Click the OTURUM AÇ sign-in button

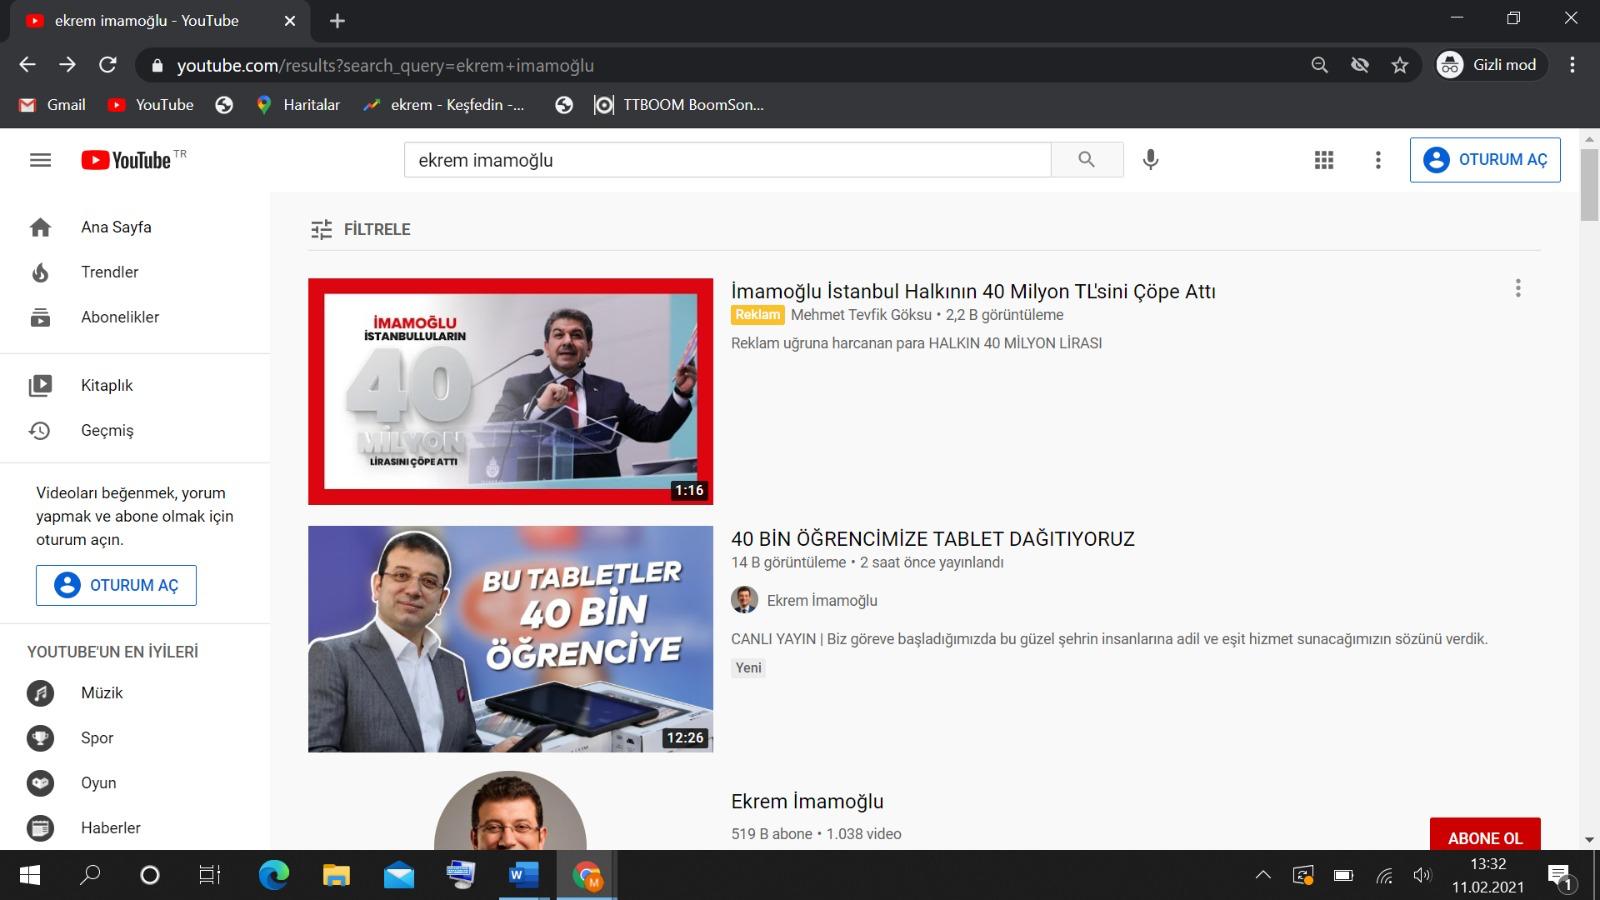point(1485,159)
